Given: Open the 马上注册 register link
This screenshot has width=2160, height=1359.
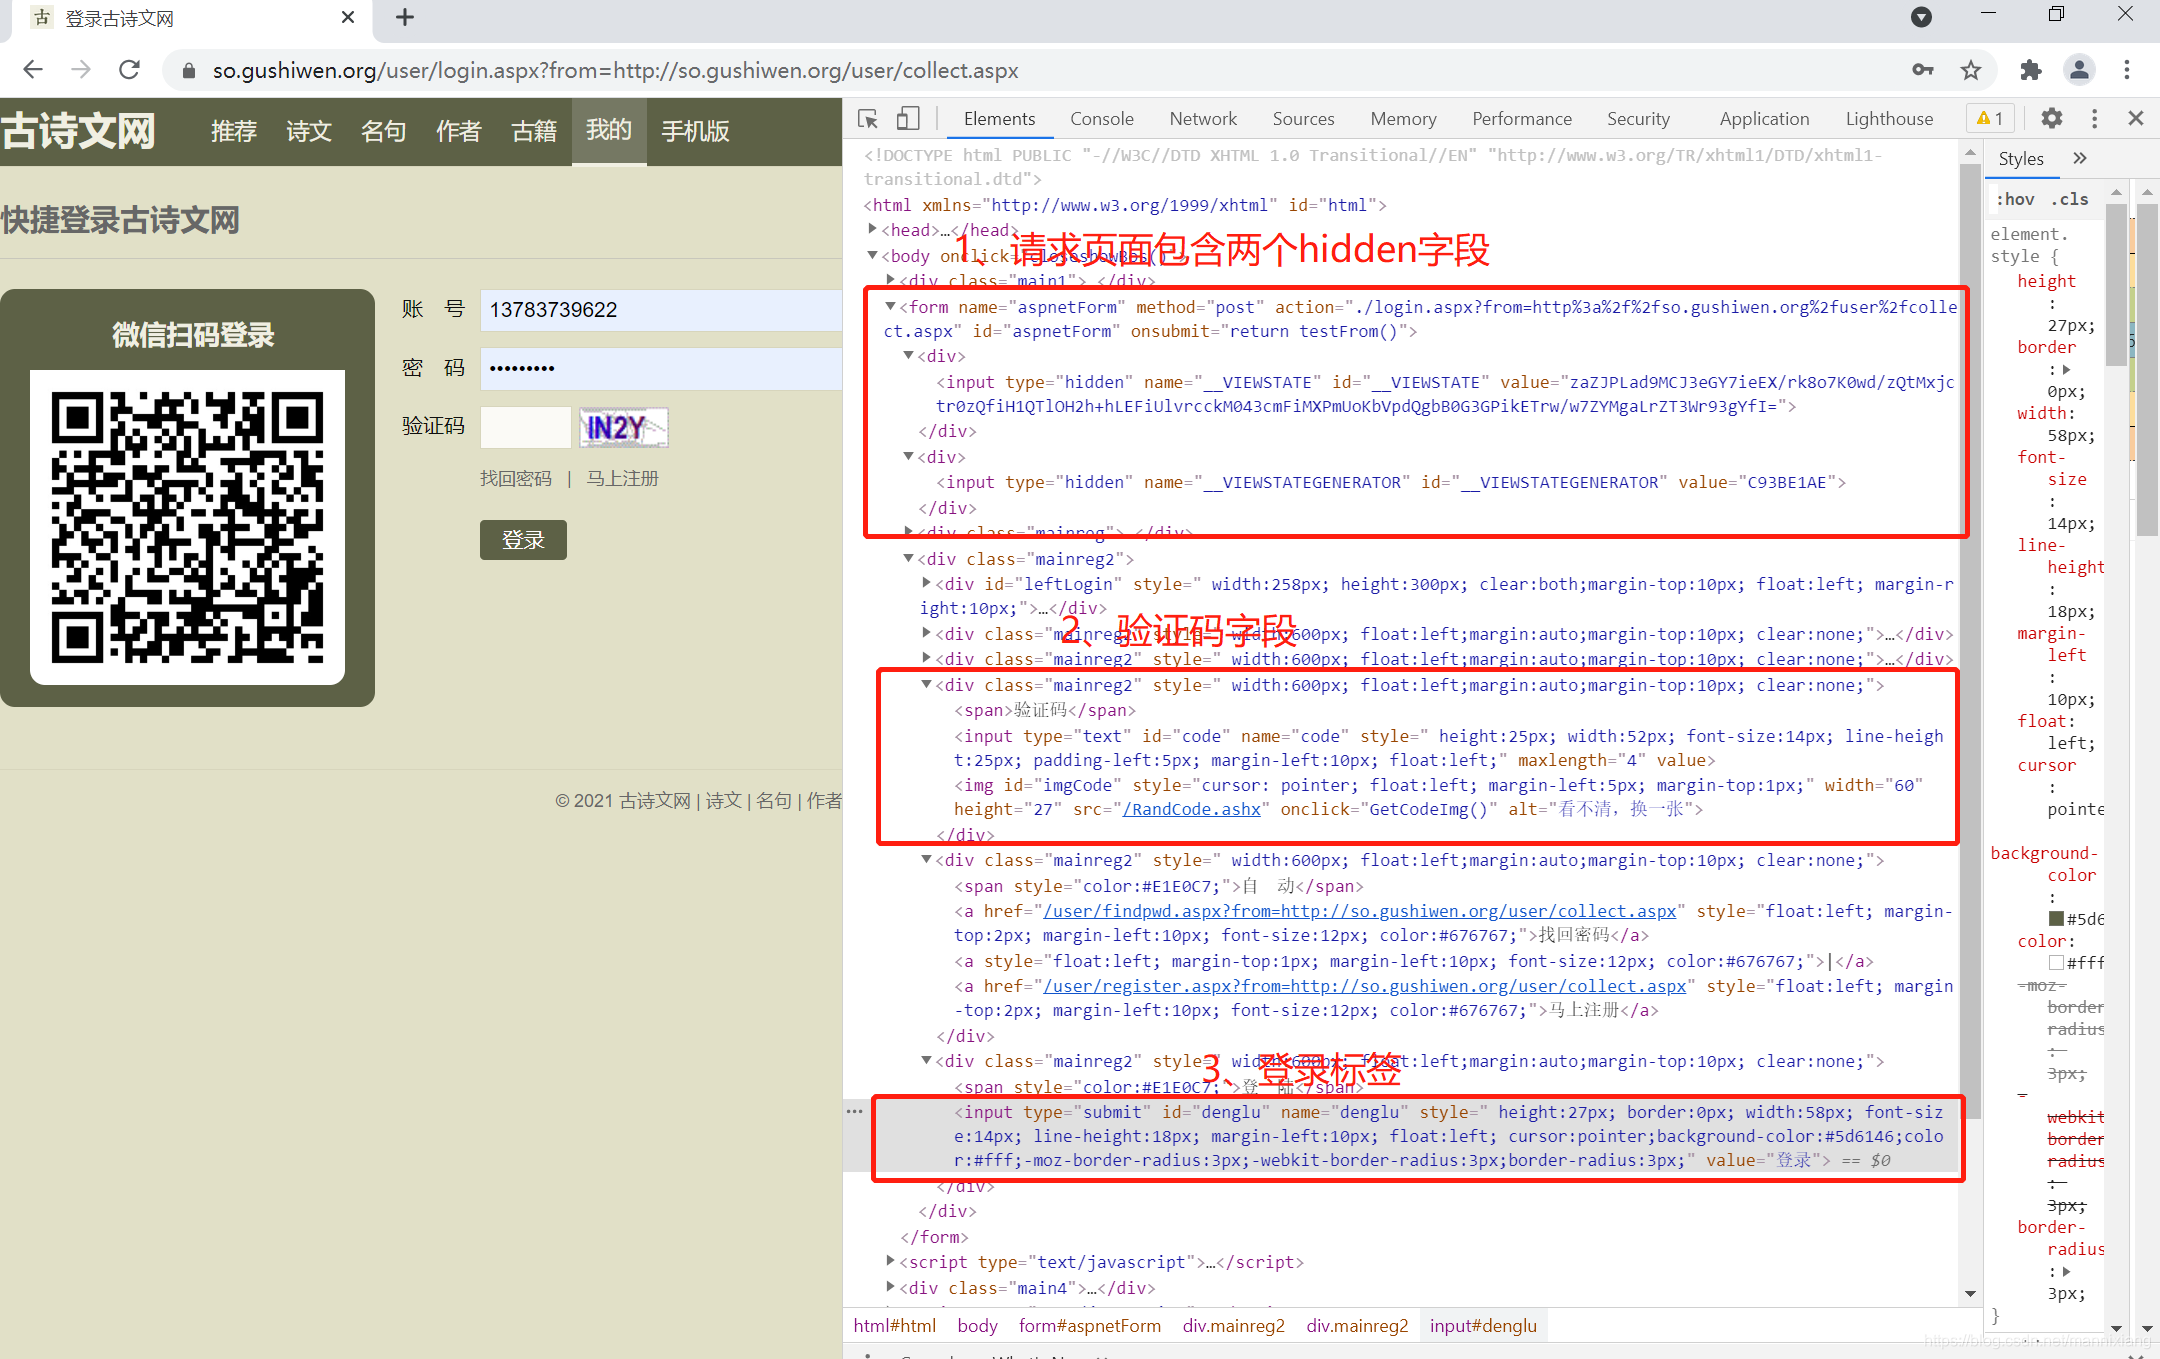Looking at the screenshot, I should 622,478.
